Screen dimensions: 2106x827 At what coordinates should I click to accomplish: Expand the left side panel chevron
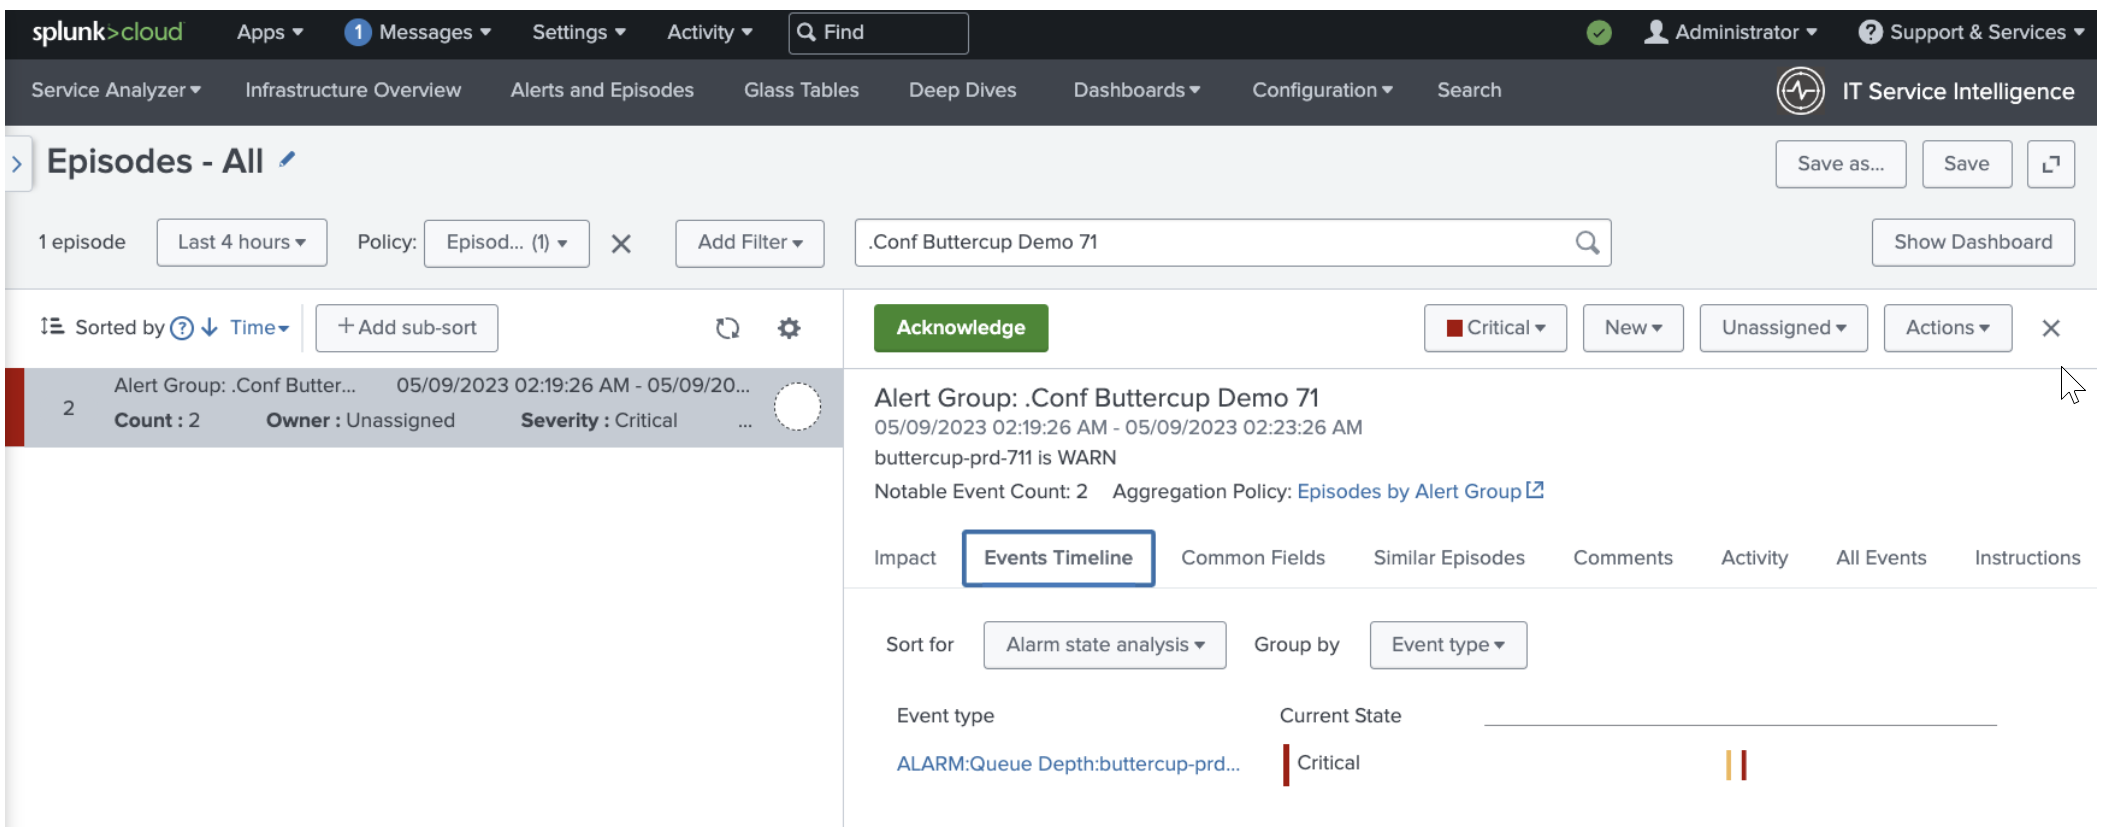(x=17, y=164)
